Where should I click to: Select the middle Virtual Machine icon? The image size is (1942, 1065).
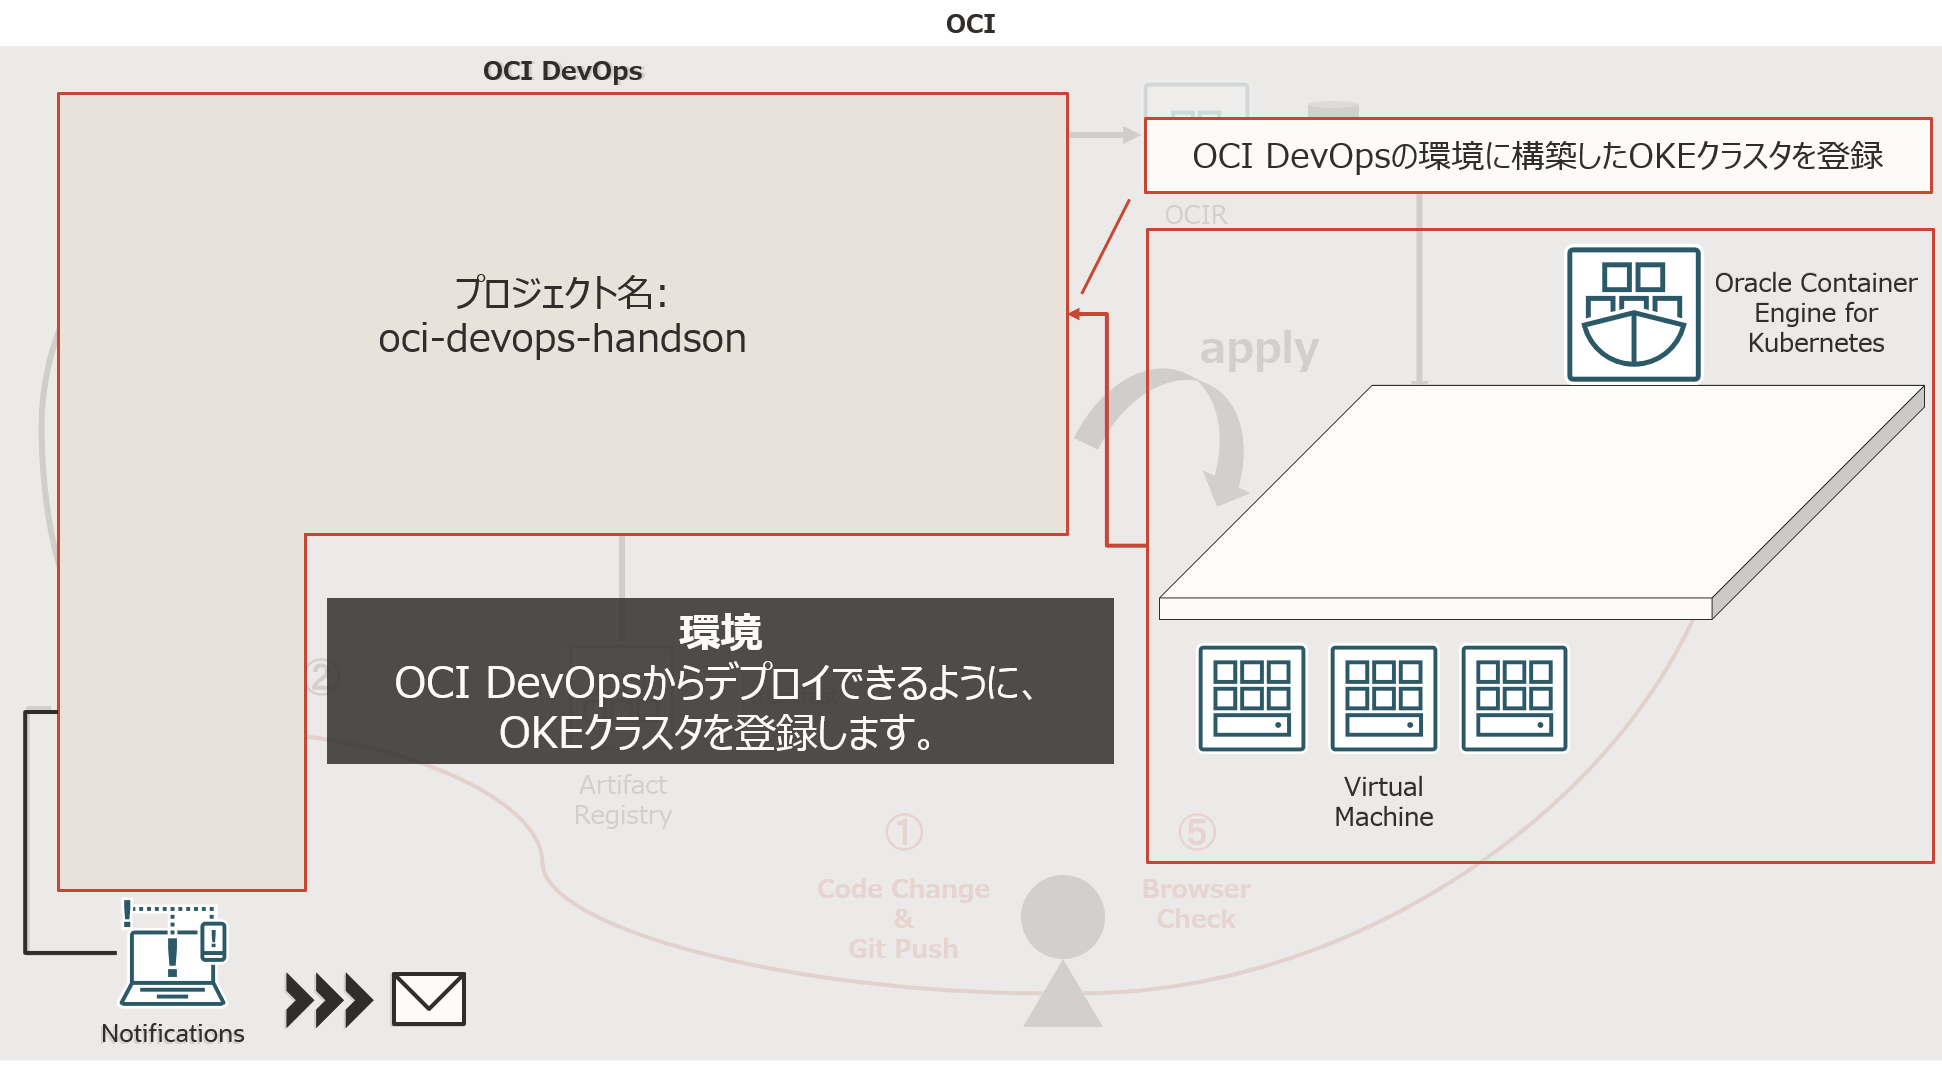pyautogui.click(x=1383, y=698)
